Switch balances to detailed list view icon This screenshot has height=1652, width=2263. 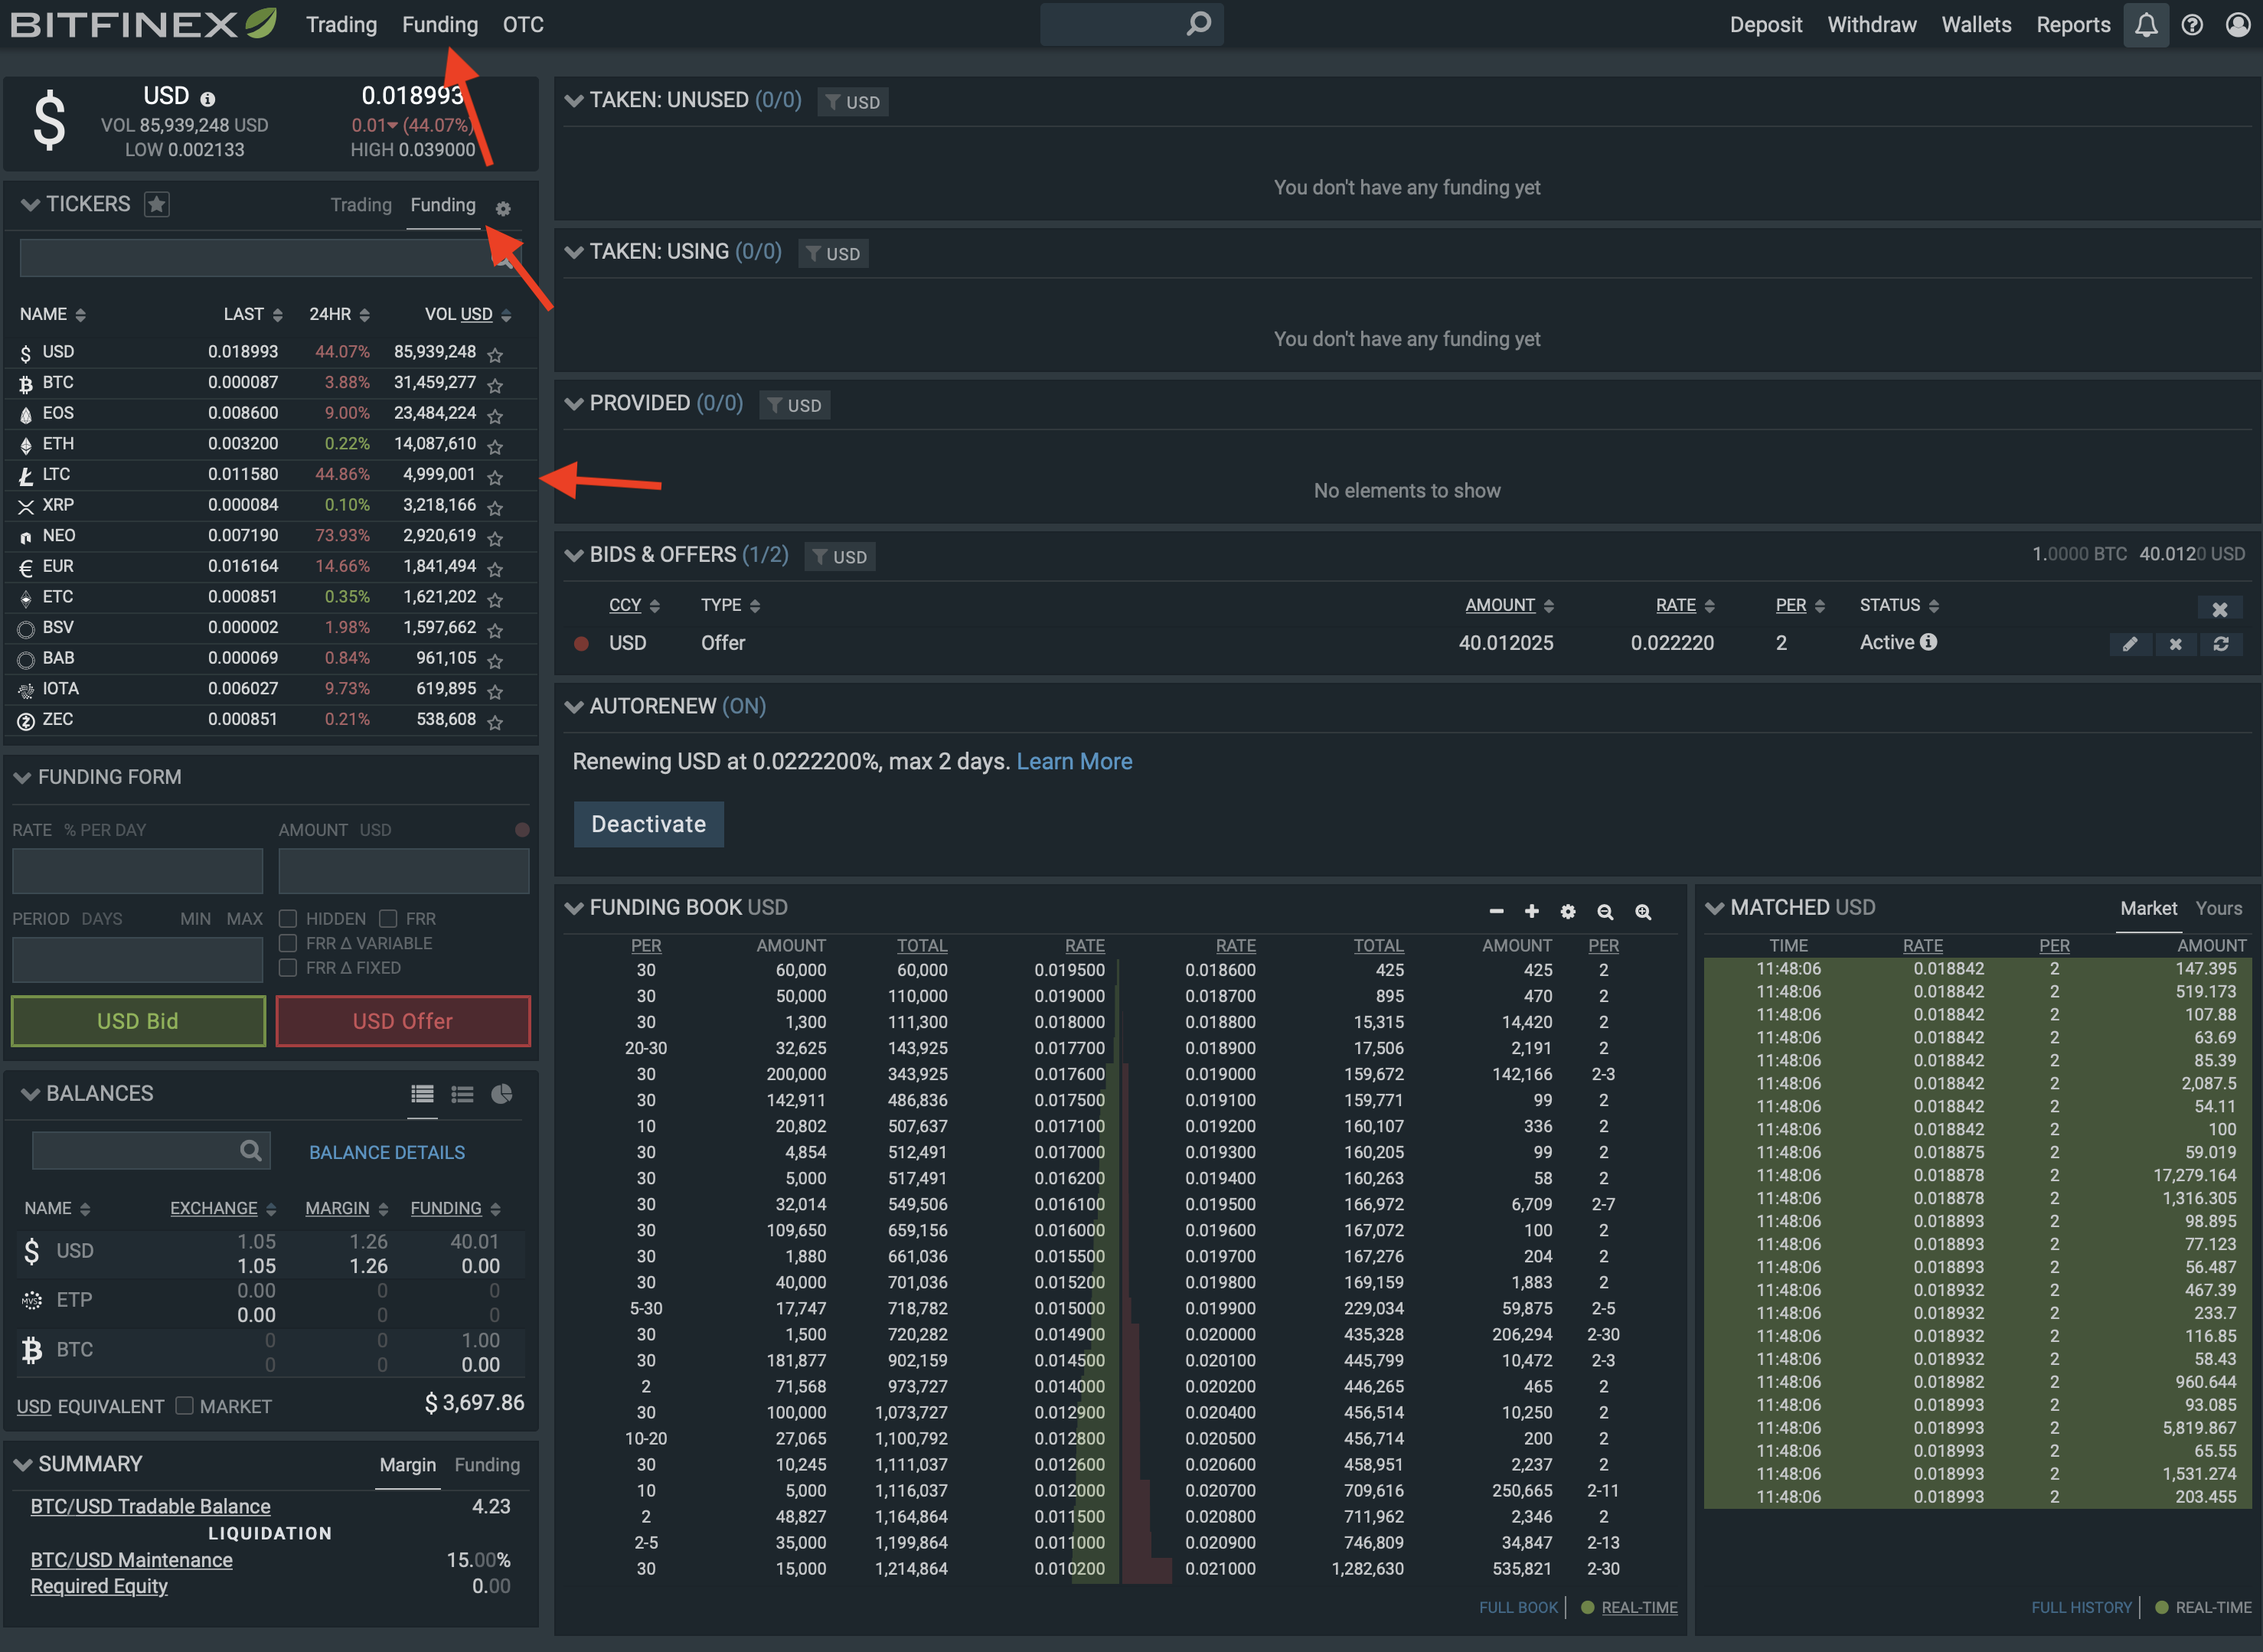tap(422, 1094)
